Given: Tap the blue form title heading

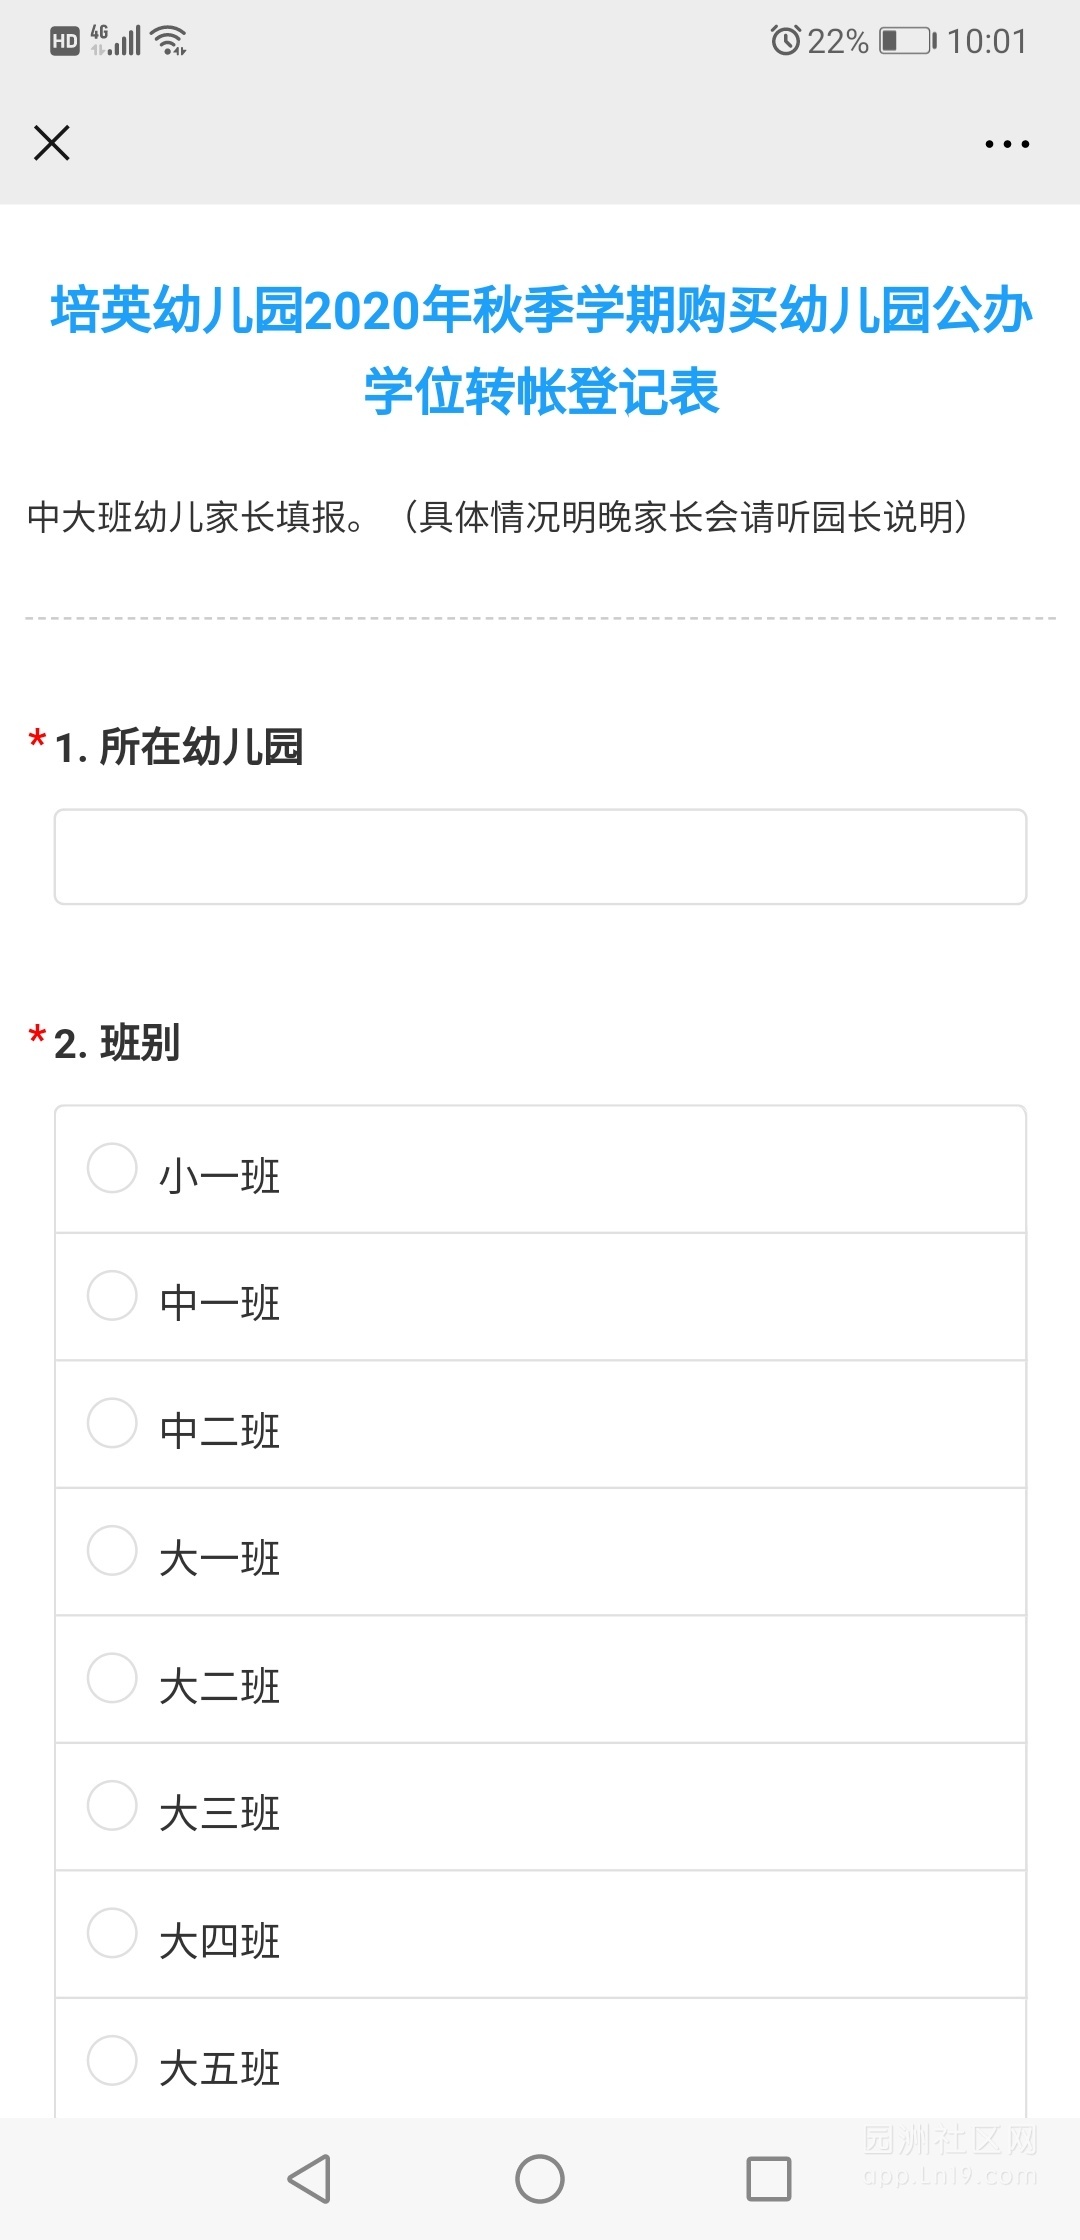Looking at the screenshot, I should click(x=540, y=349).
